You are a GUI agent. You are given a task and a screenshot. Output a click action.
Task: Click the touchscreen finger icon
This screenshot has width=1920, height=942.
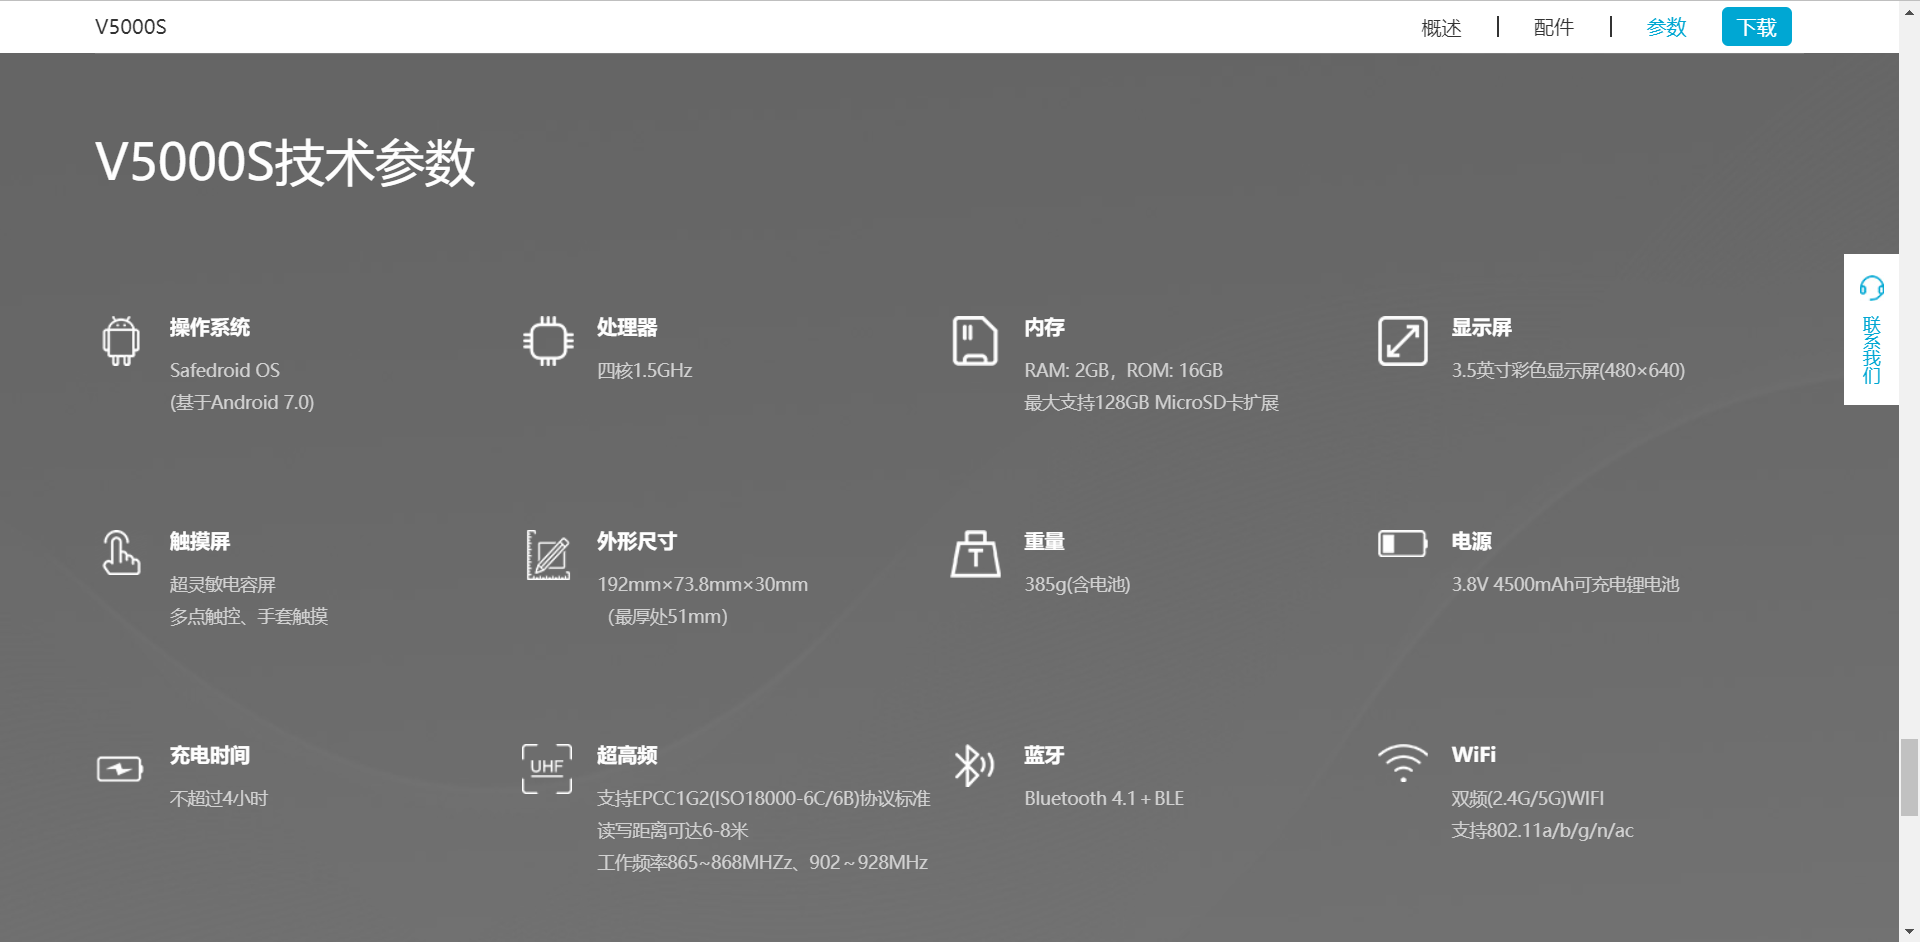tap(121, 554)
